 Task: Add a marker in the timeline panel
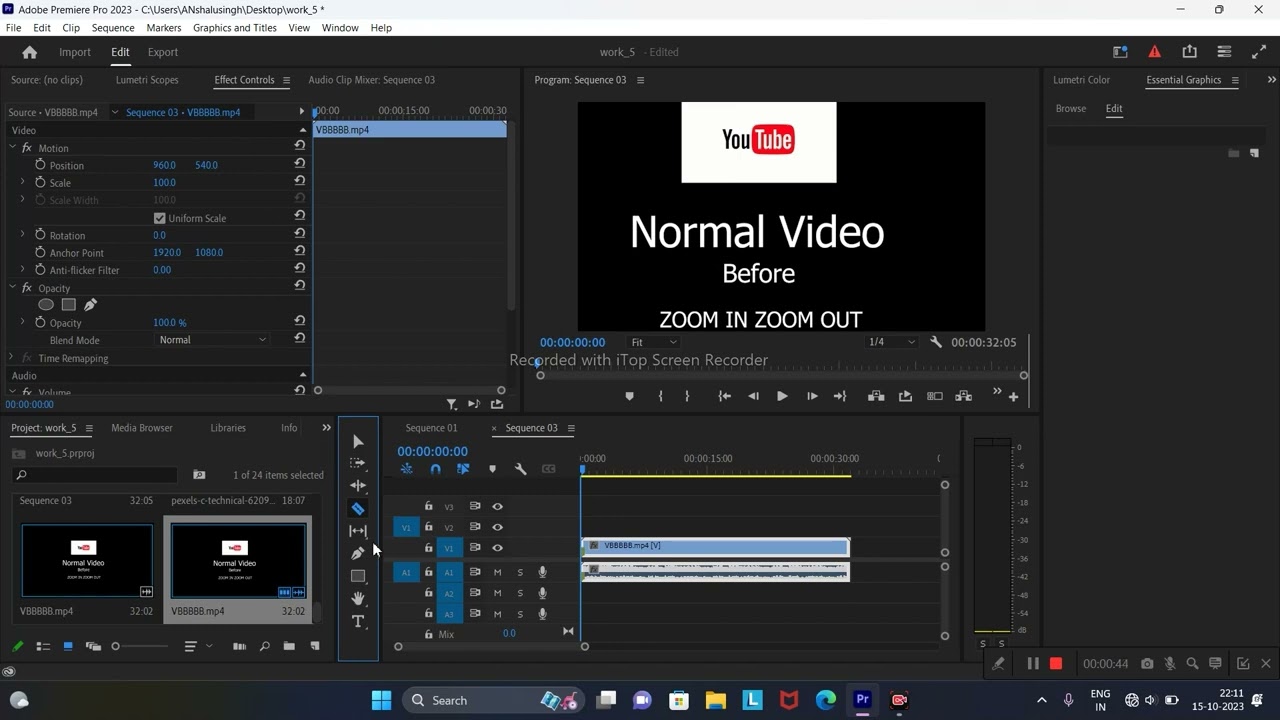(x=492, y=469)
